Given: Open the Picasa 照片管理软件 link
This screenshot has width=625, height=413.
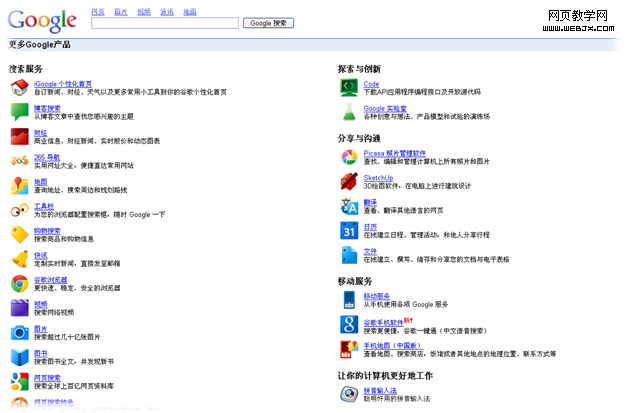Looking at the screenshot, I should coord(394,153).
